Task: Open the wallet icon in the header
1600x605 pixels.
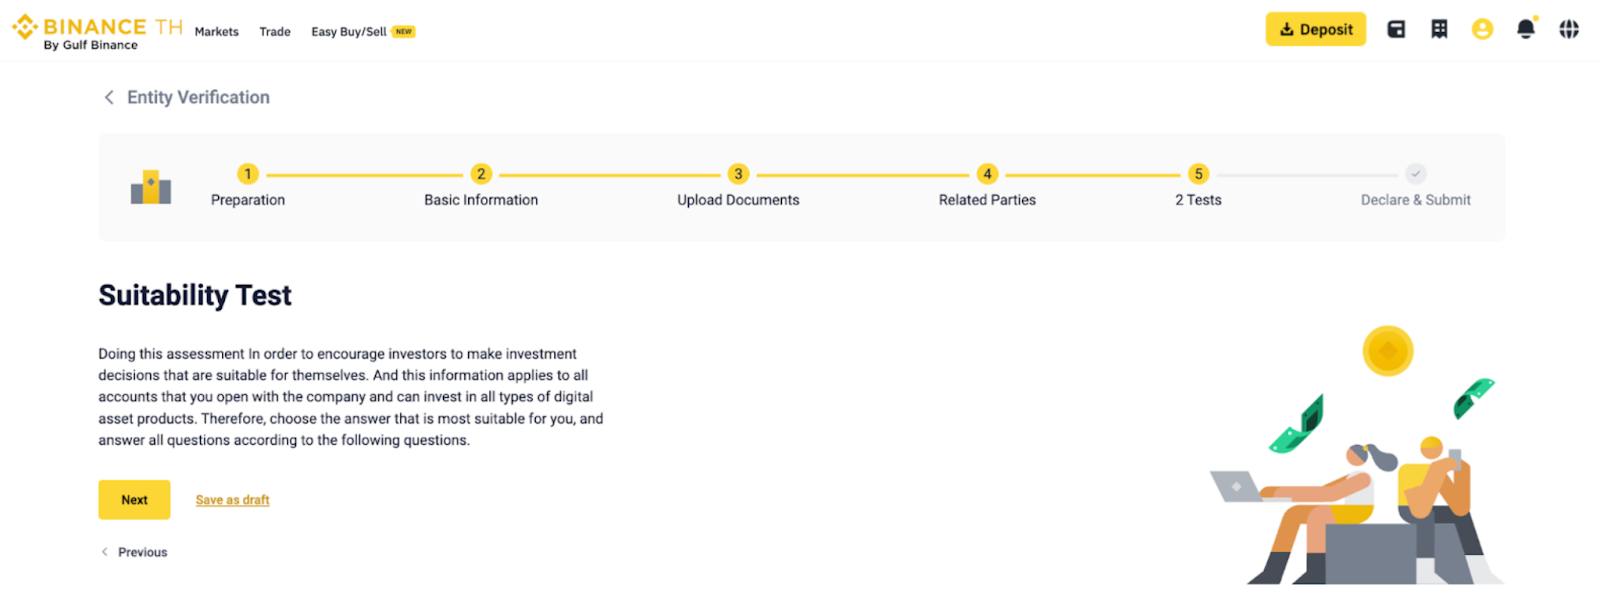Action: [1396, 30]
